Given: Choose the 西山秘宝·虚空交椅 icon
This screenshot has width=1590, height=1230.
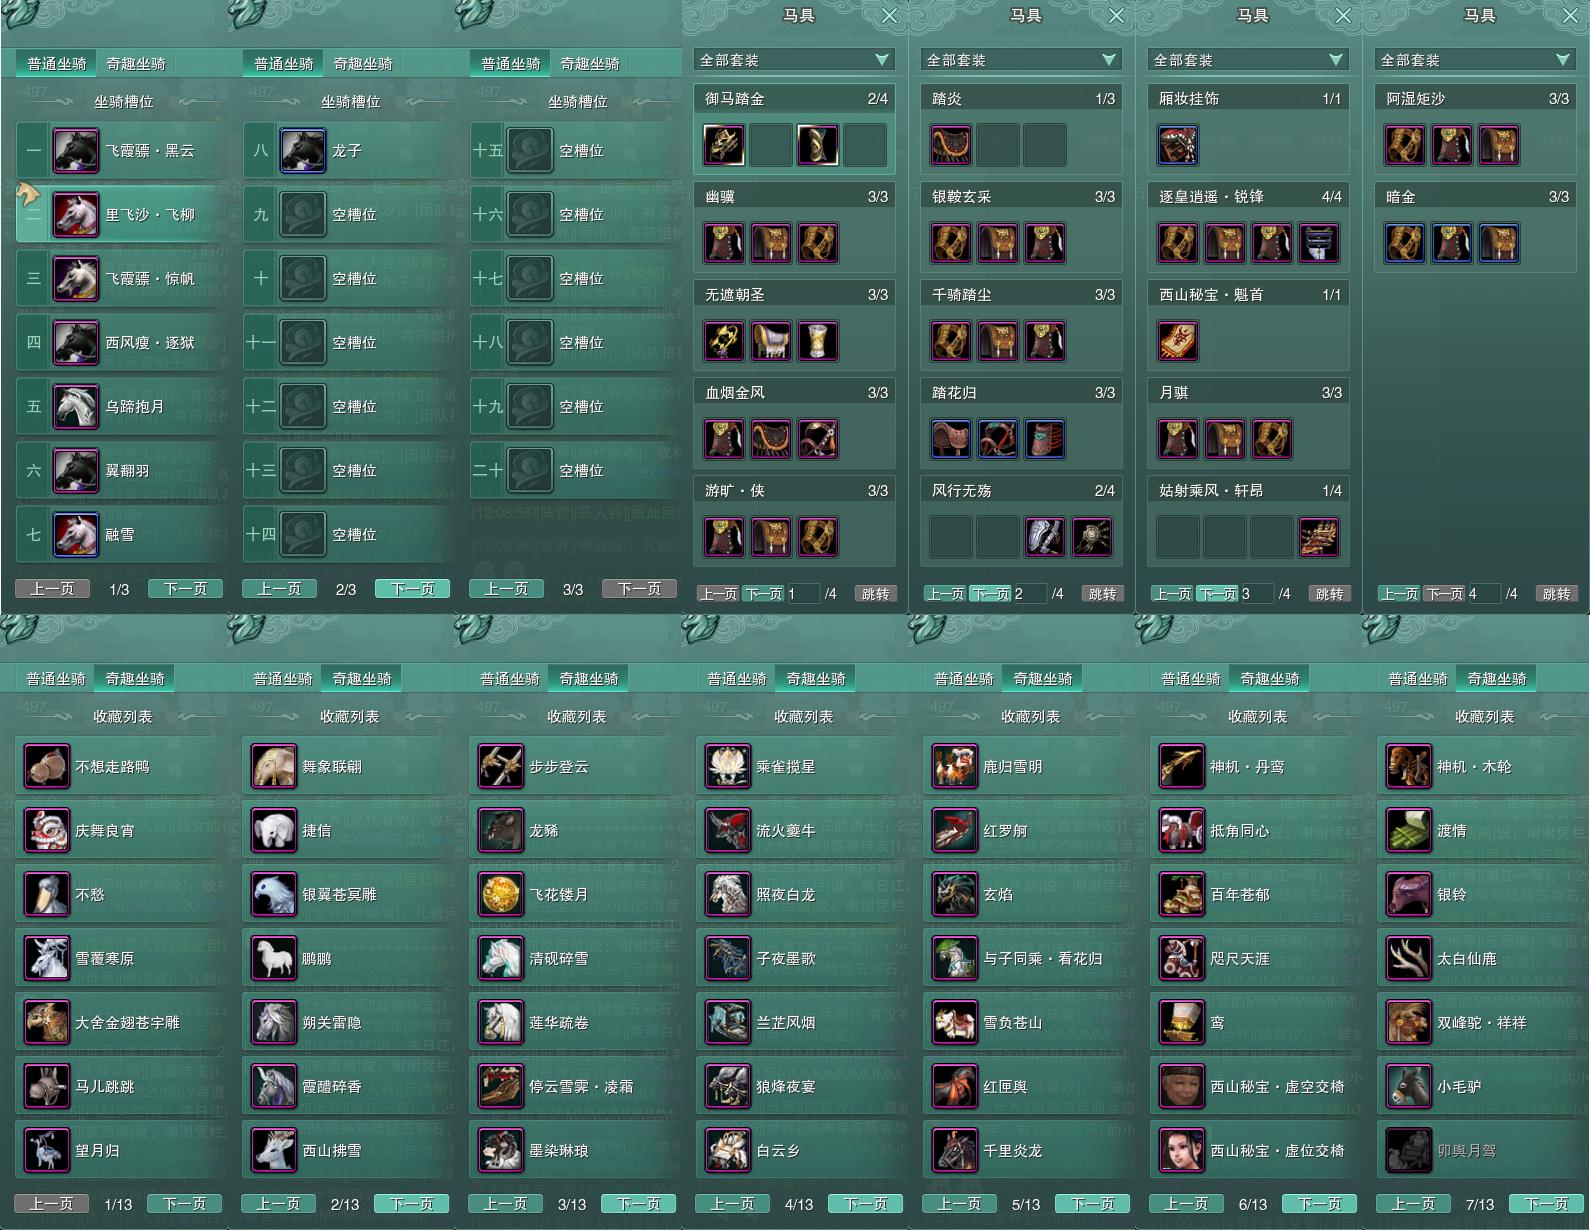Looking at the screenshot, I should click(1182, 1086).
